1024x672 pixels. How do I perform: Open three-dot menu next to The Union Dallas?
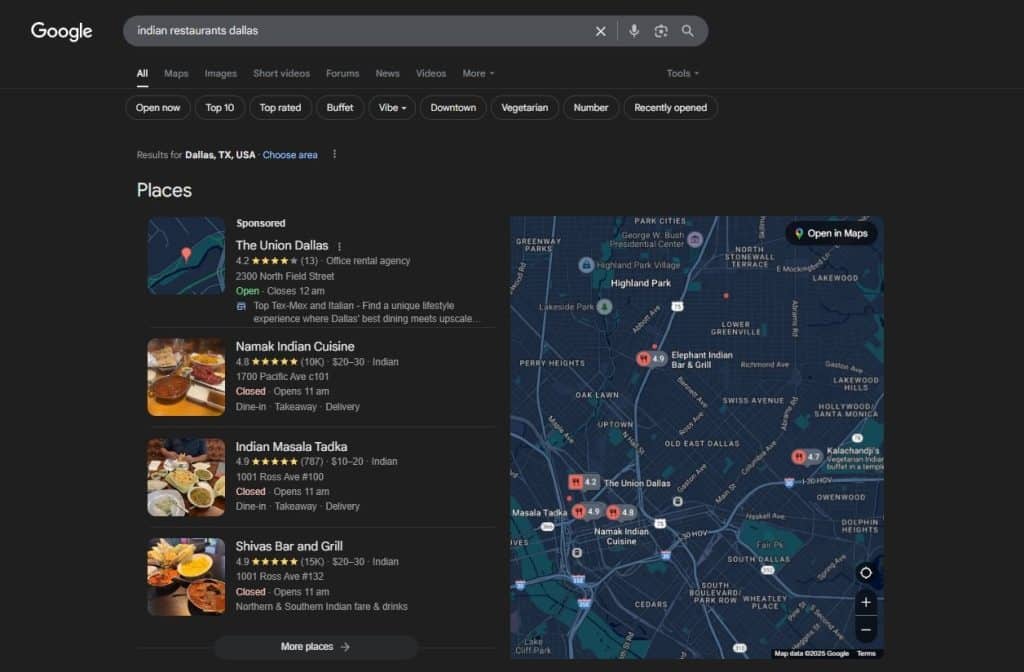pyautogui.click(x=339, y=246)
